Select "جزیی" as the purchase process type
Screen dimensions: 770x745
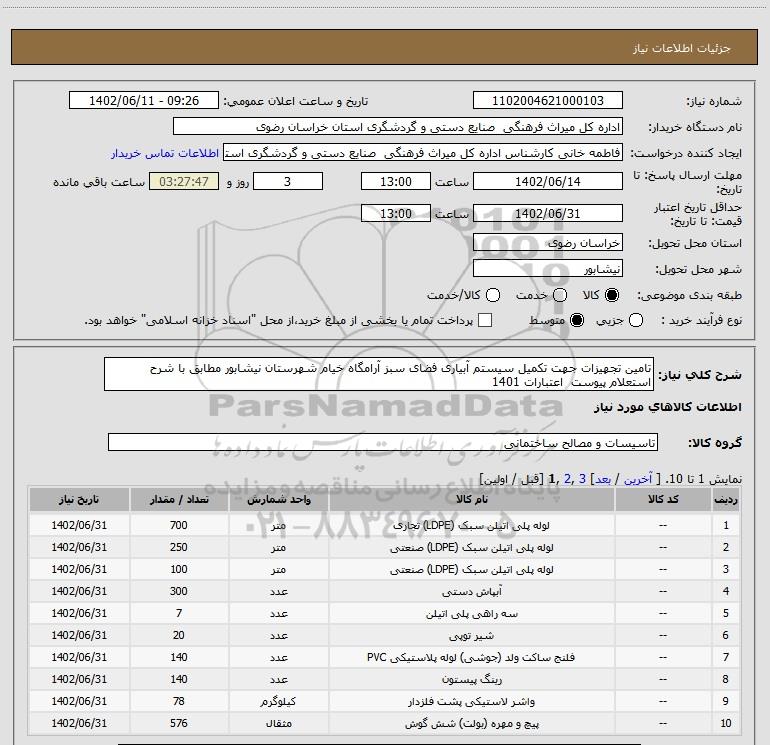coord(666,321)
